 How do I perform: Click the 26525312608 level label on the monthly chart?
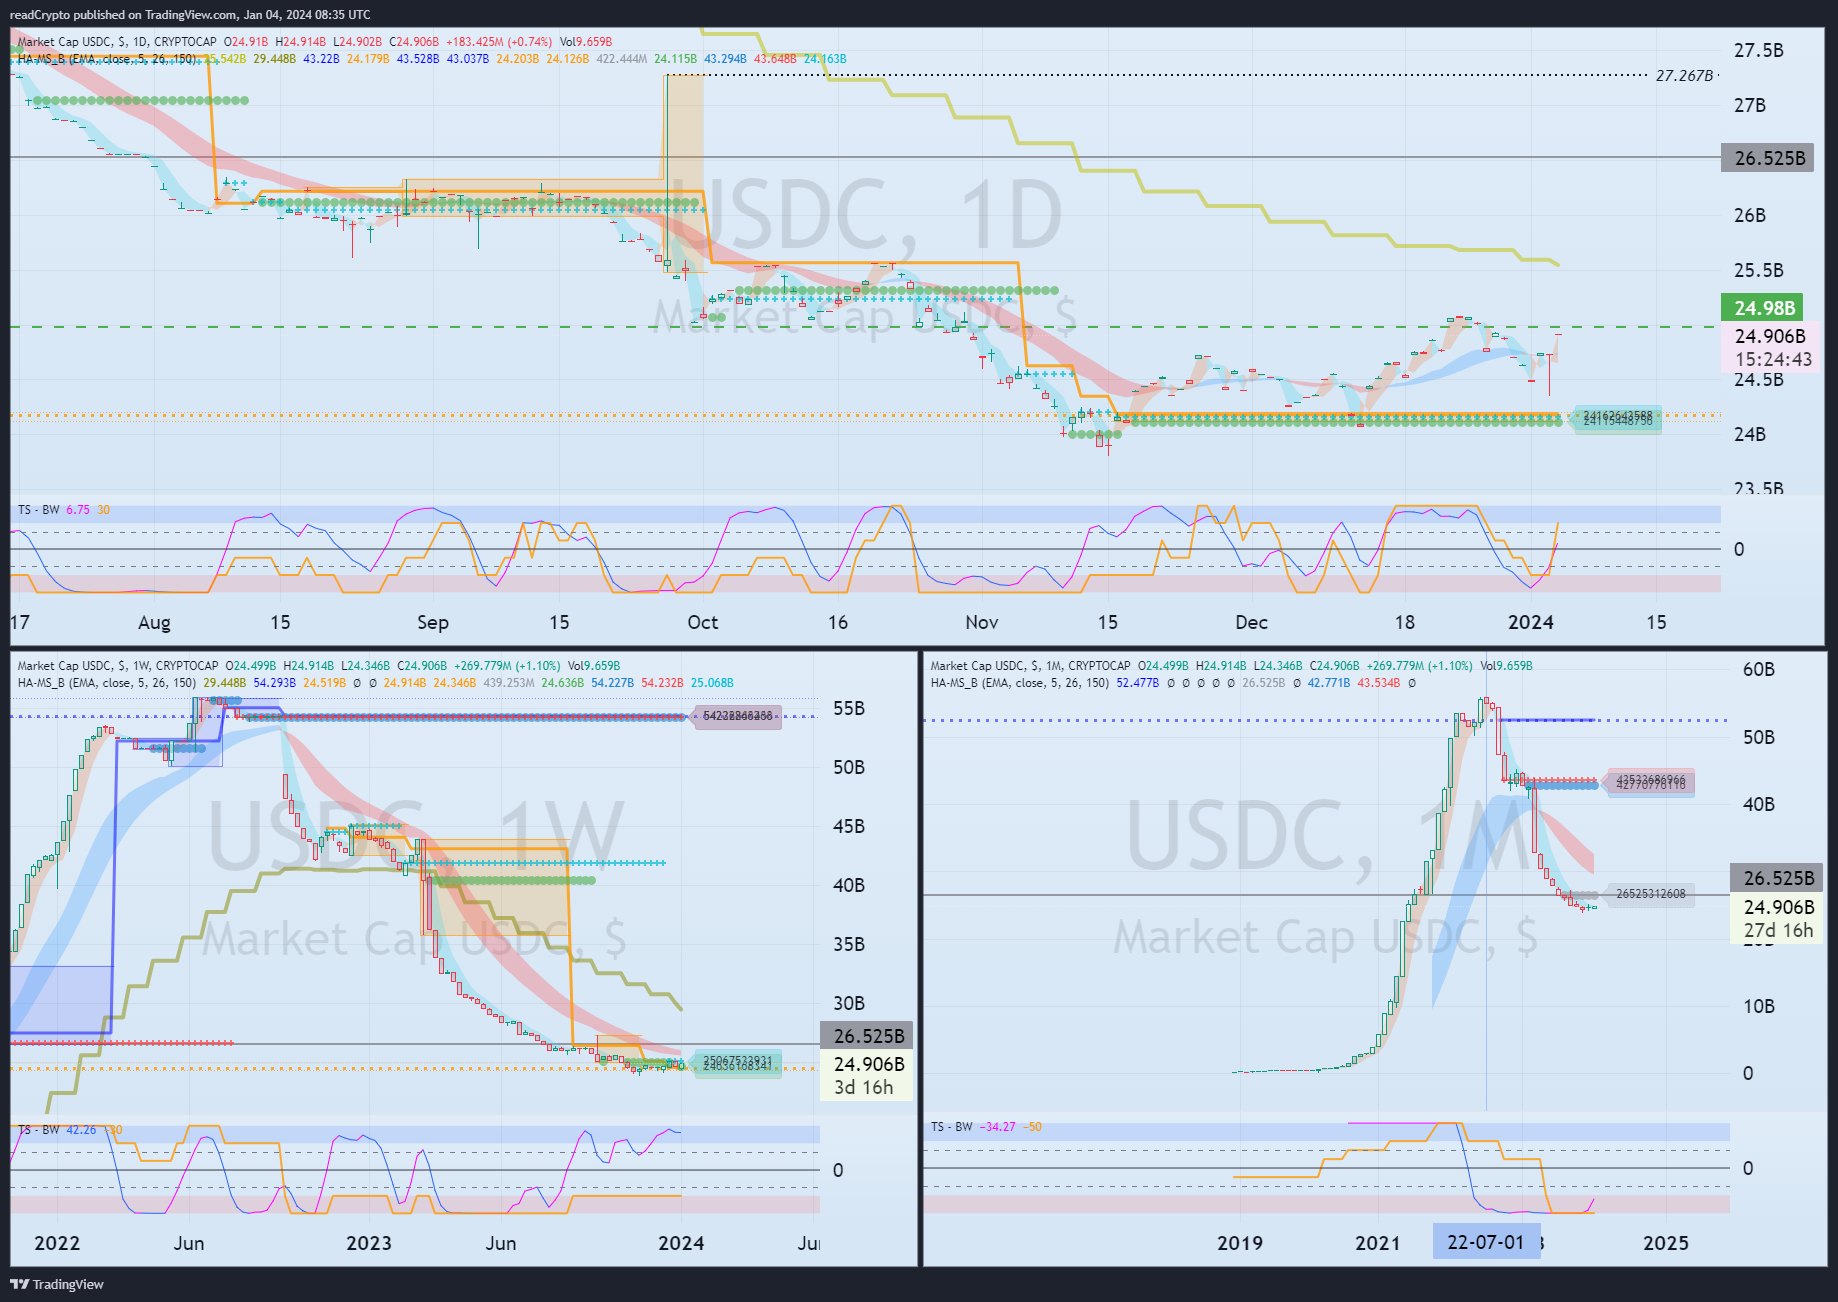coord(1650,894)
